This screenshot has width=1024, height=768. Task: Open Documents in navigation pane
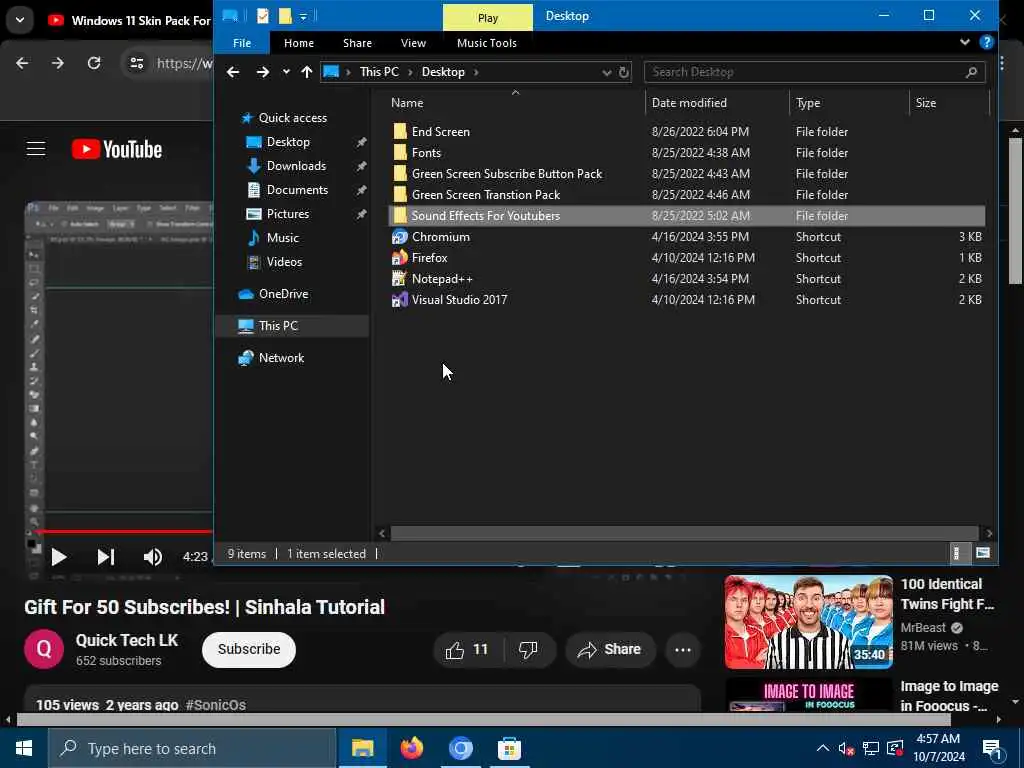click(x=297, y=190)
